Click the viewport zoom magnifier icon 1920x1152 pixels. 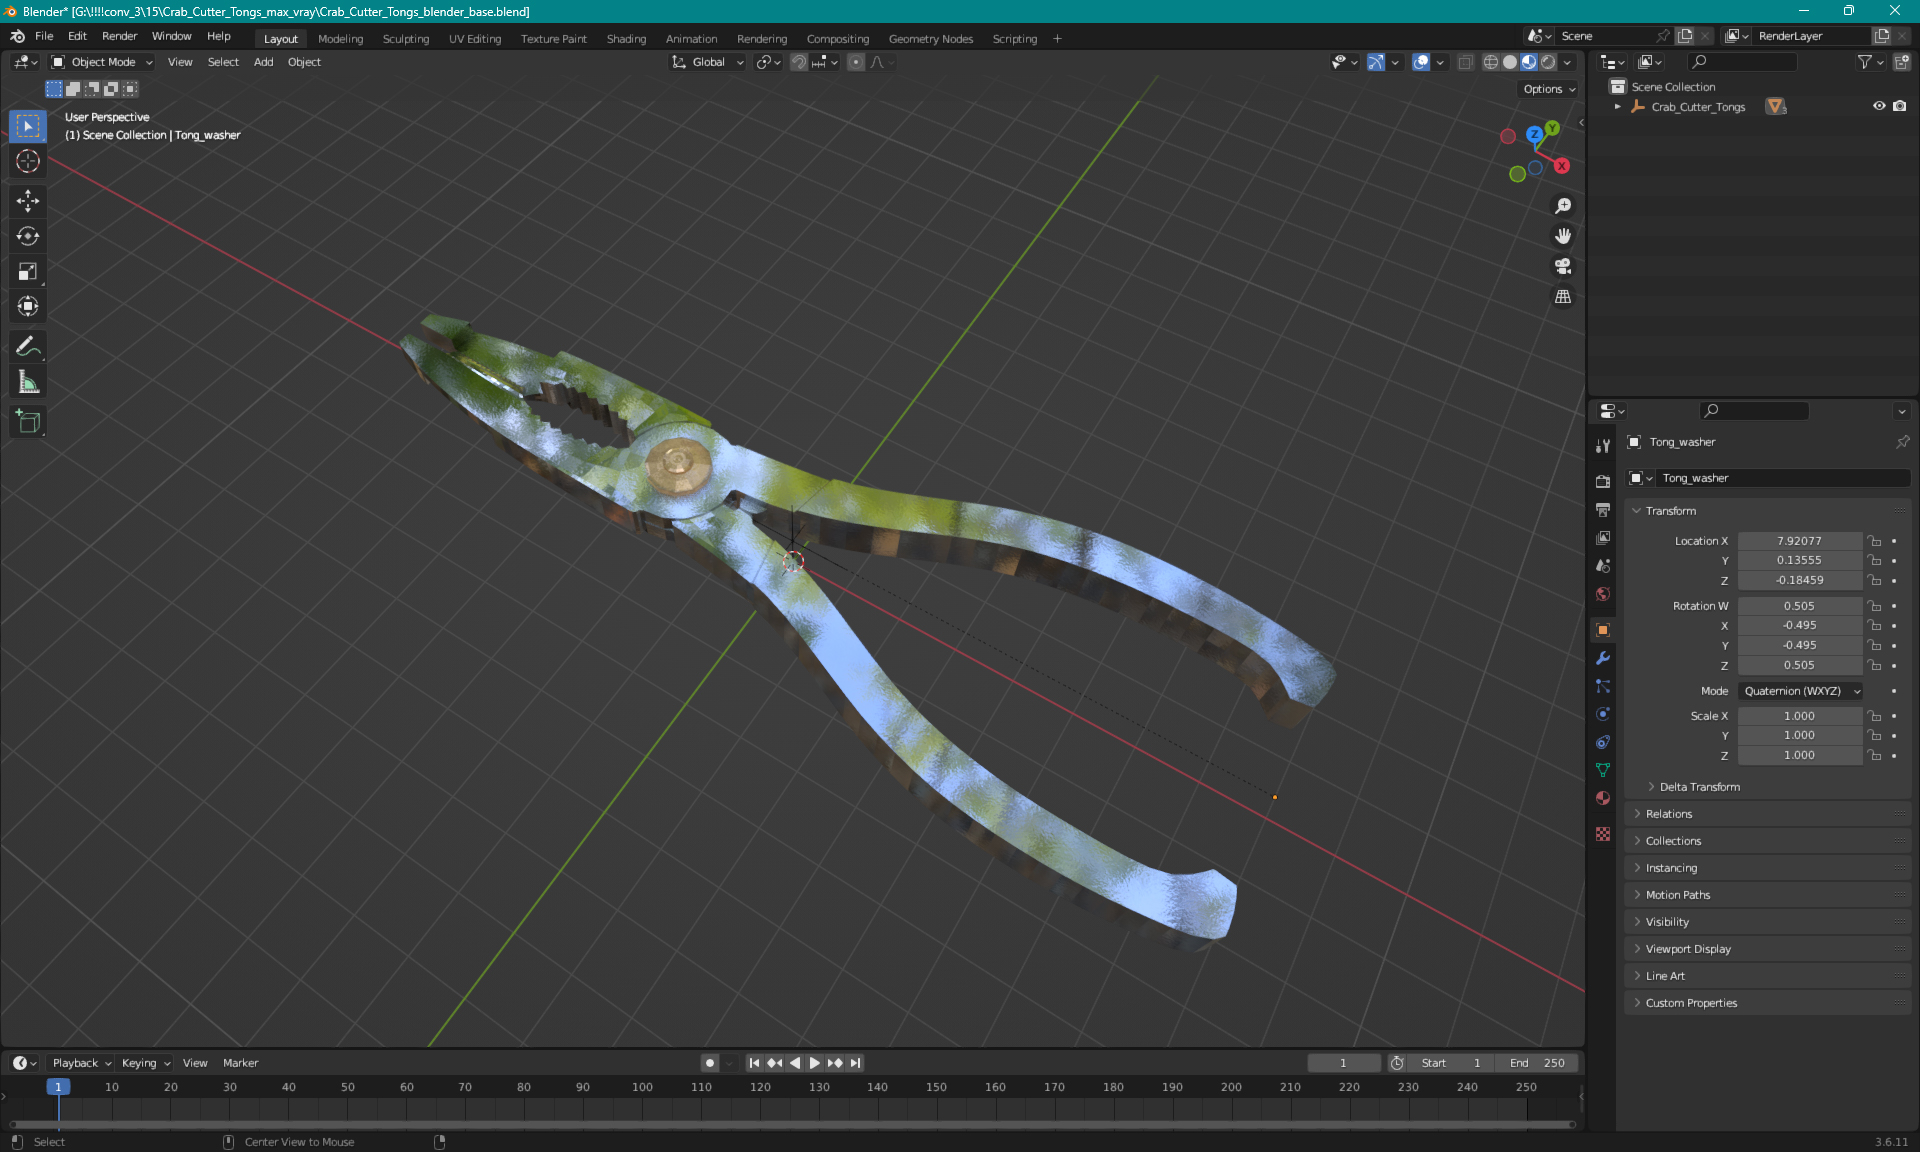[1562, 206]
